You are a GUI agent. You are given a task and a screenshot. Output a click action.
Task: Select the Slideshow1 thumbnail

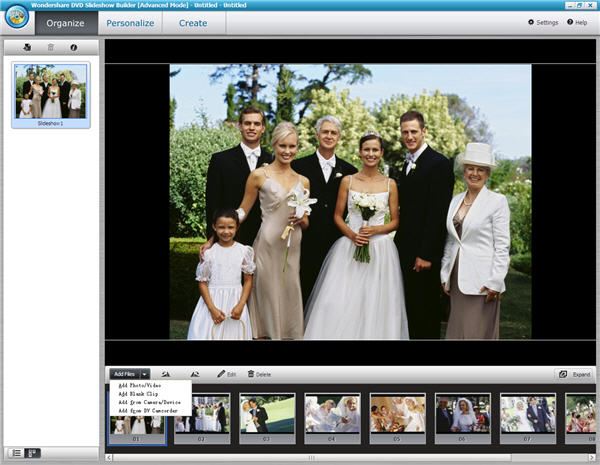pos(51,95)
